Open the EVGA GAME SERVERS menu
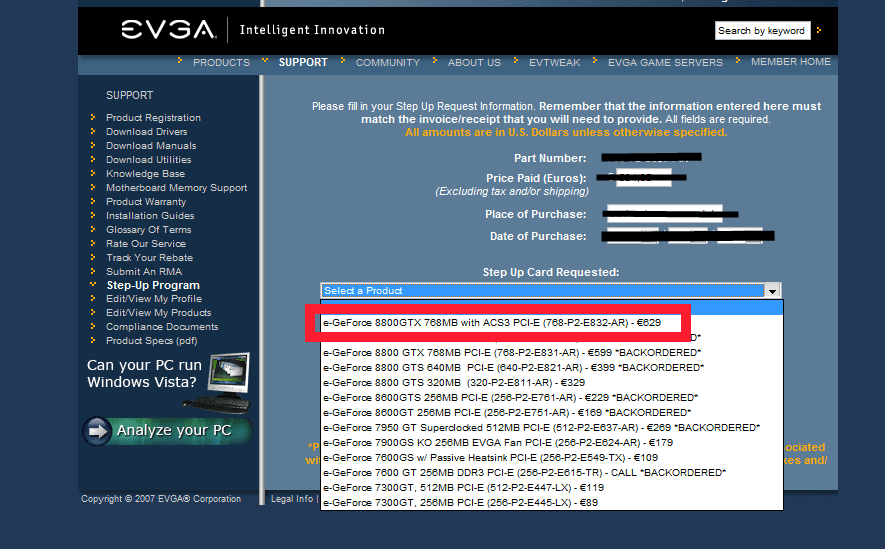This screenshot has width=885, height=549. [x=665, y=62]
